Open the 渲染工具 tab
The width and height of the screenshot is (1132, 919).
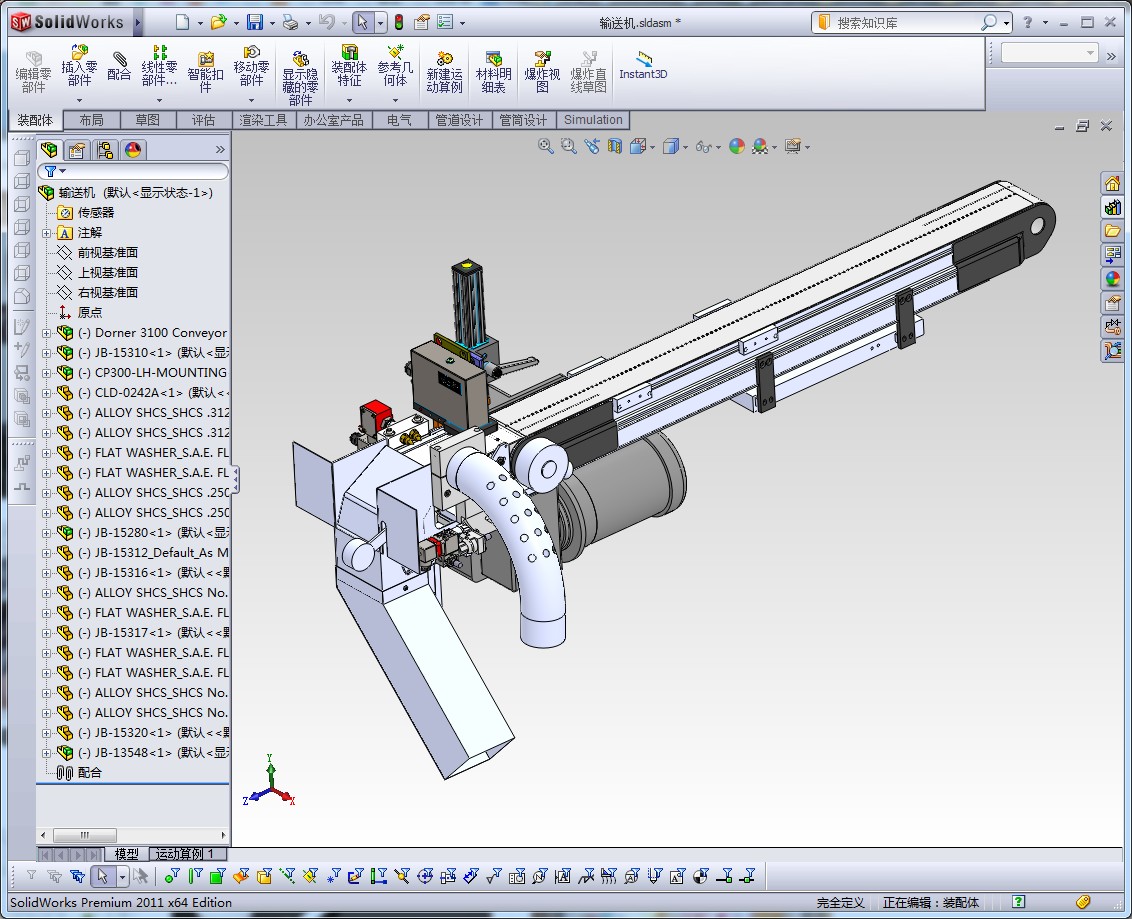[264, 120]
